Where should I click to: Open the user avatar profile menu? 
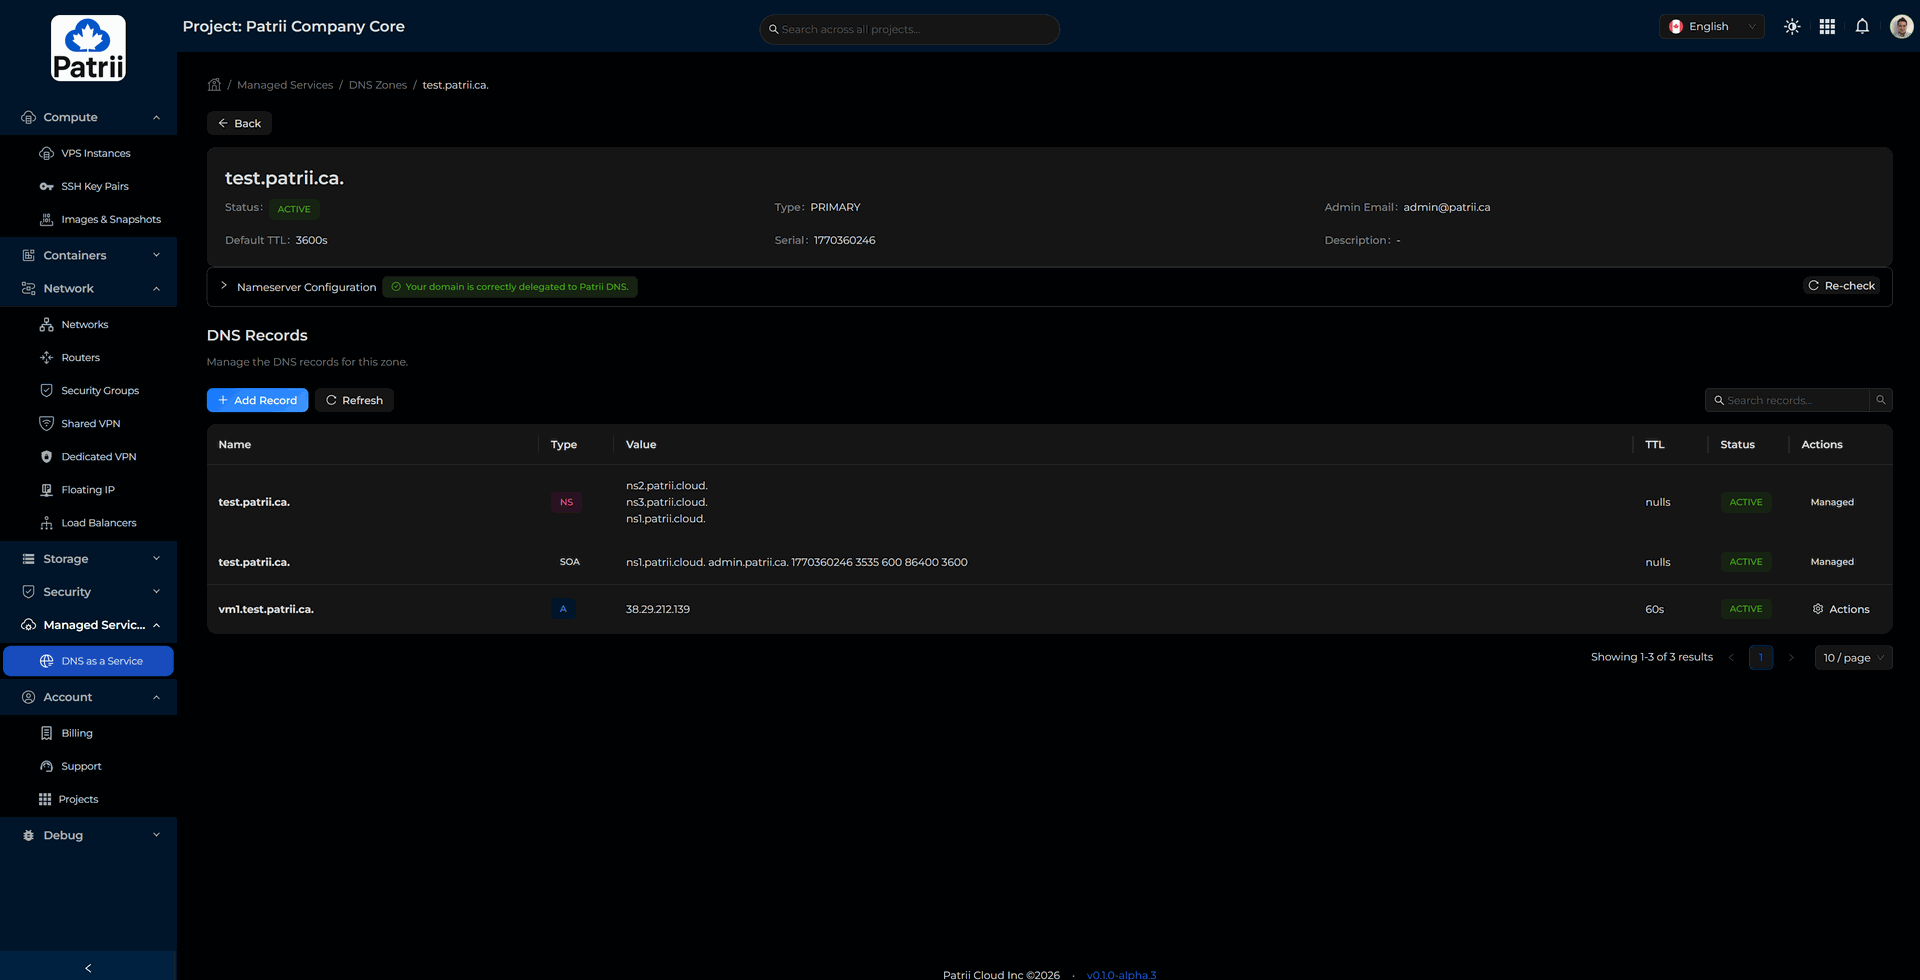pos(1901,27)
